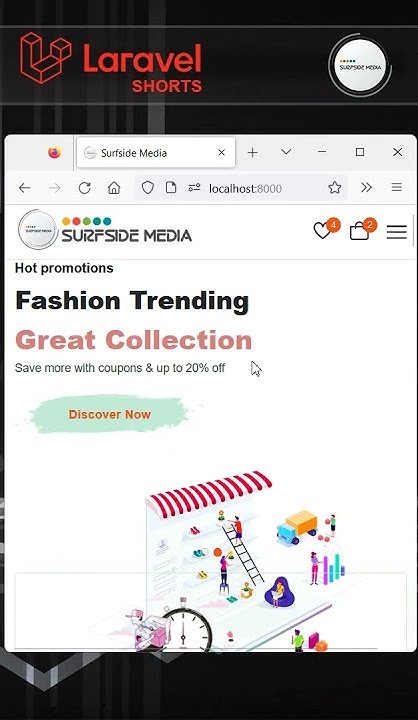The height and width of the screenshot is (720, 418).
Task: Show the page info document icon
Action: [x=171, y=187]
